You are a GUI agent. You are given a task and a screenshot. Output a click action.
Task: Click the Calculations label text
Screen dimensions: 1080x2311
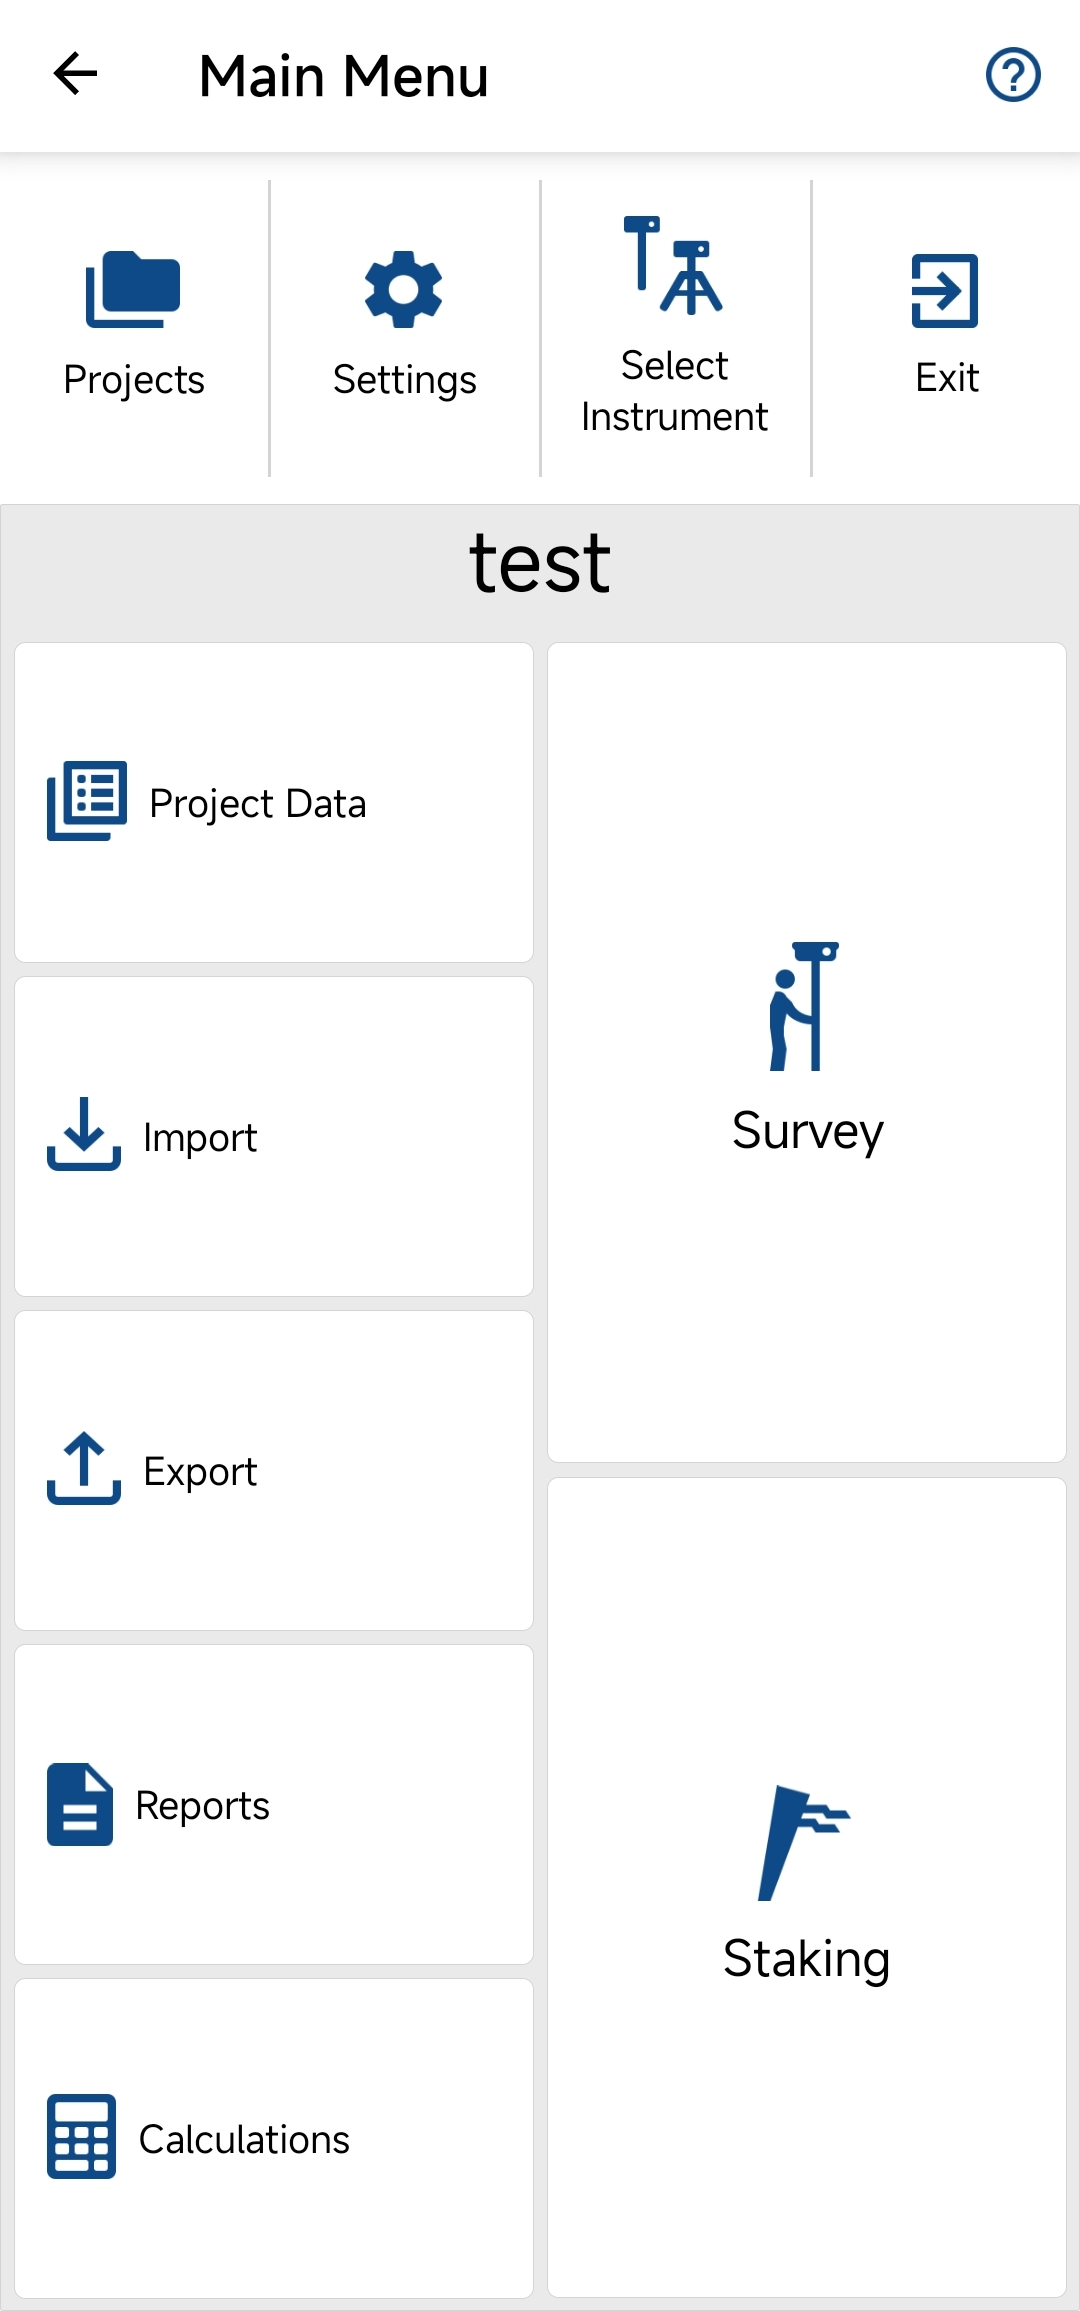coord(244,2140)
